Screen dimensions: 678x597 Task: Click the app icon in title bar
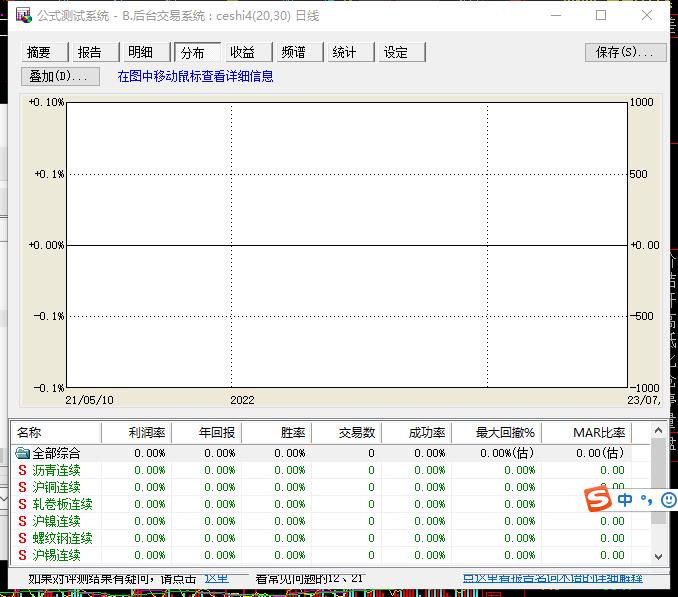coord(24,16)
